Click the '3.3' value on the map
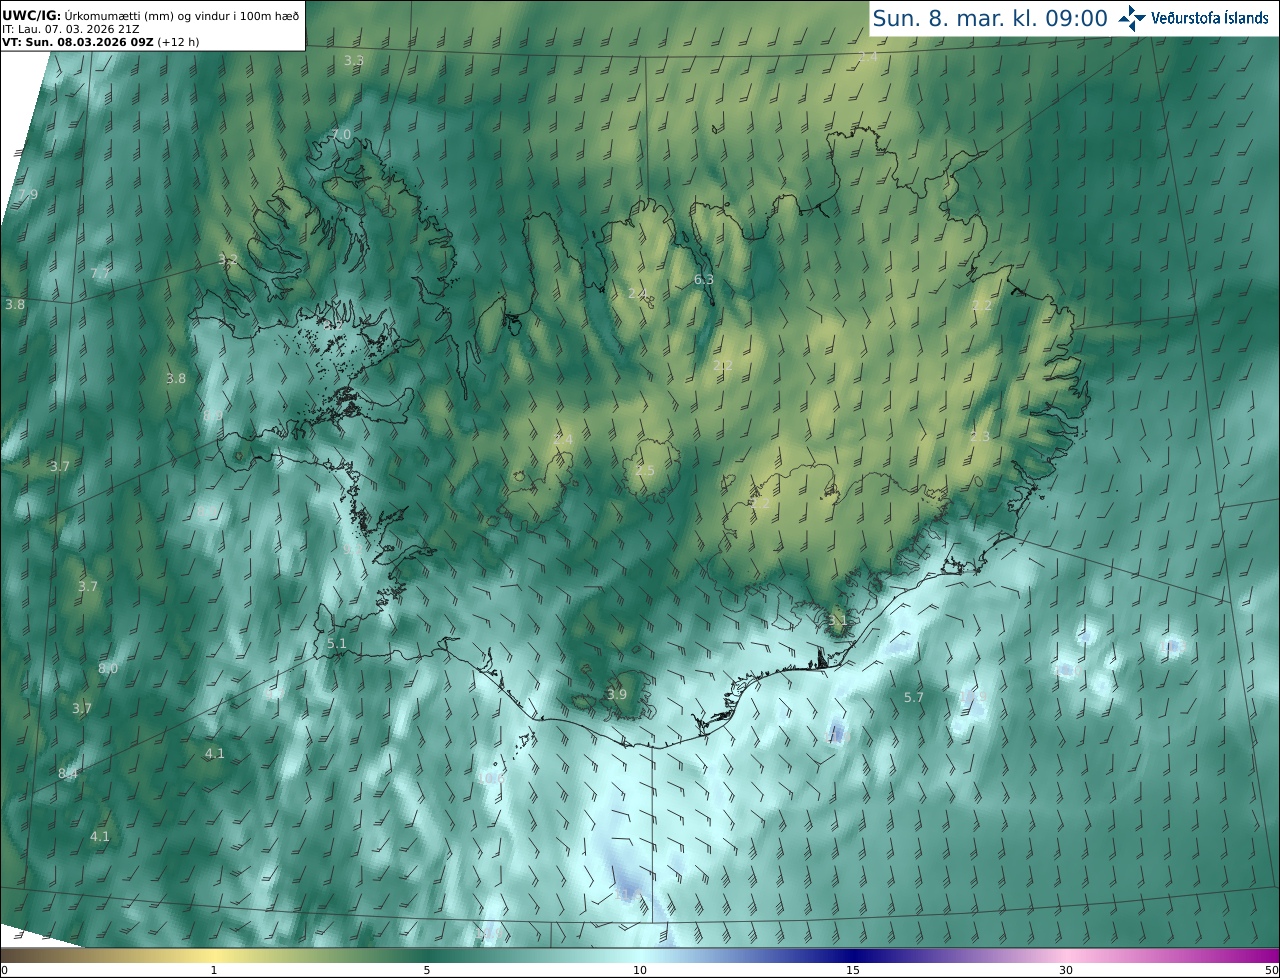The image size is (1280, 978). [354, 61]
